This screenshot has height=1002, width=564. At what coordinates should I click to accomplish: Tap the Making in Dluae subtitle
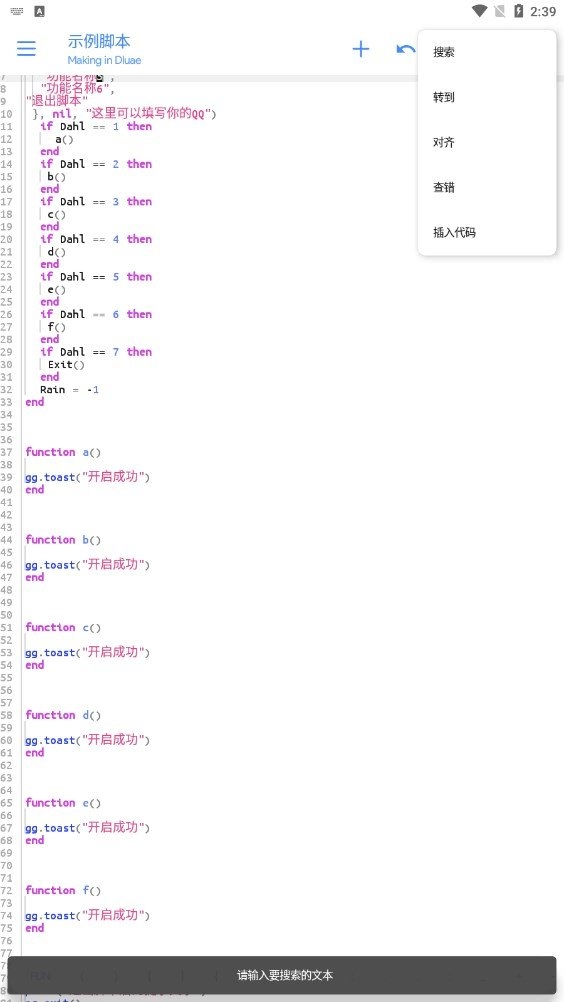[104, 60]
